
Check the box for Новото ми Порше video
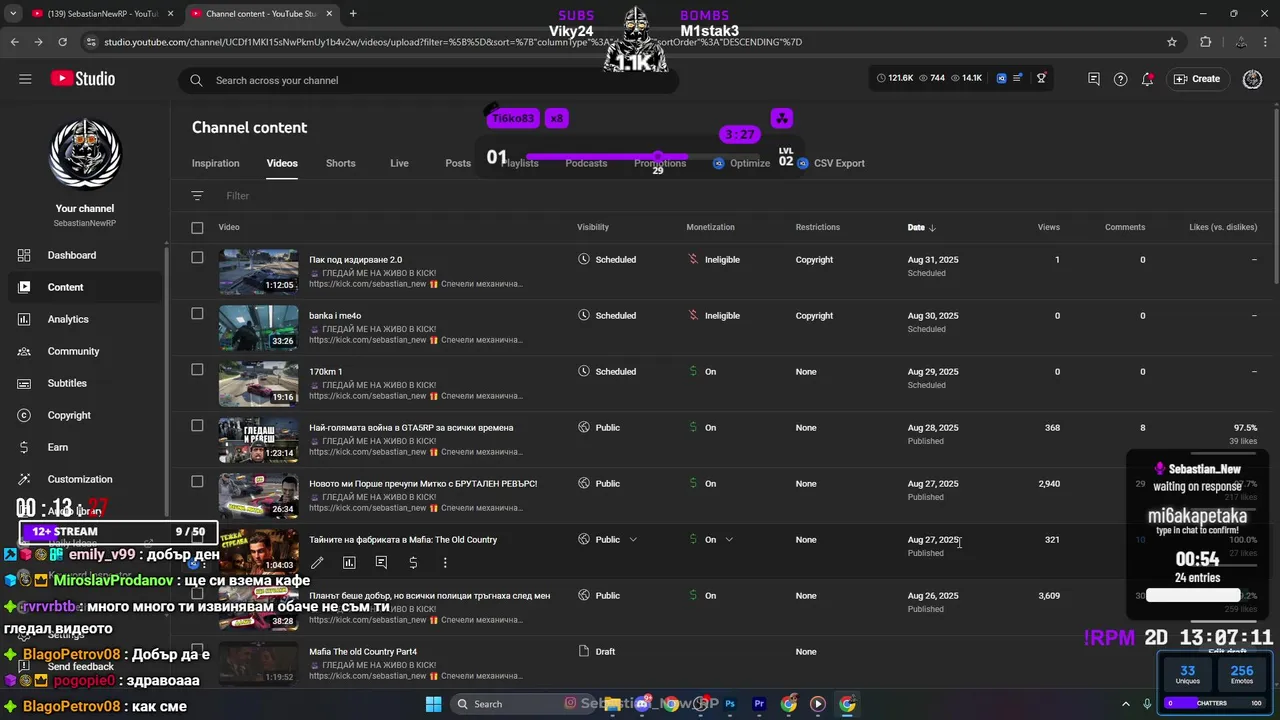[x=197, y=482]
